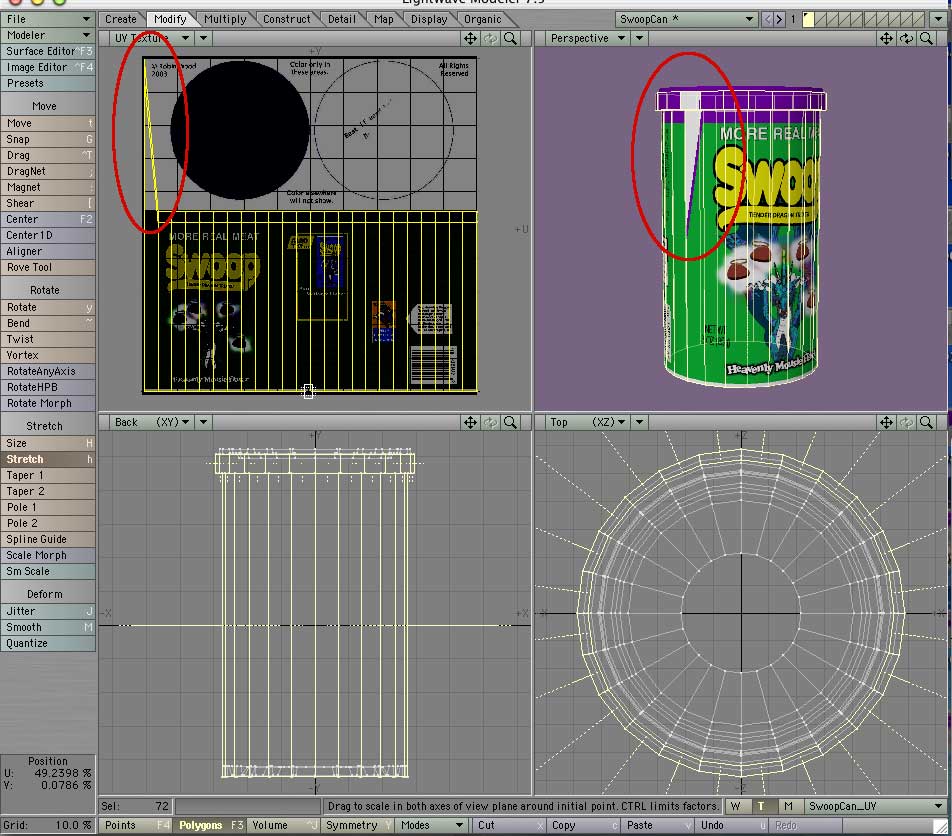The image size is (952, 836).
Task: Switch to the Construct tab
Action: click(286, 19)
